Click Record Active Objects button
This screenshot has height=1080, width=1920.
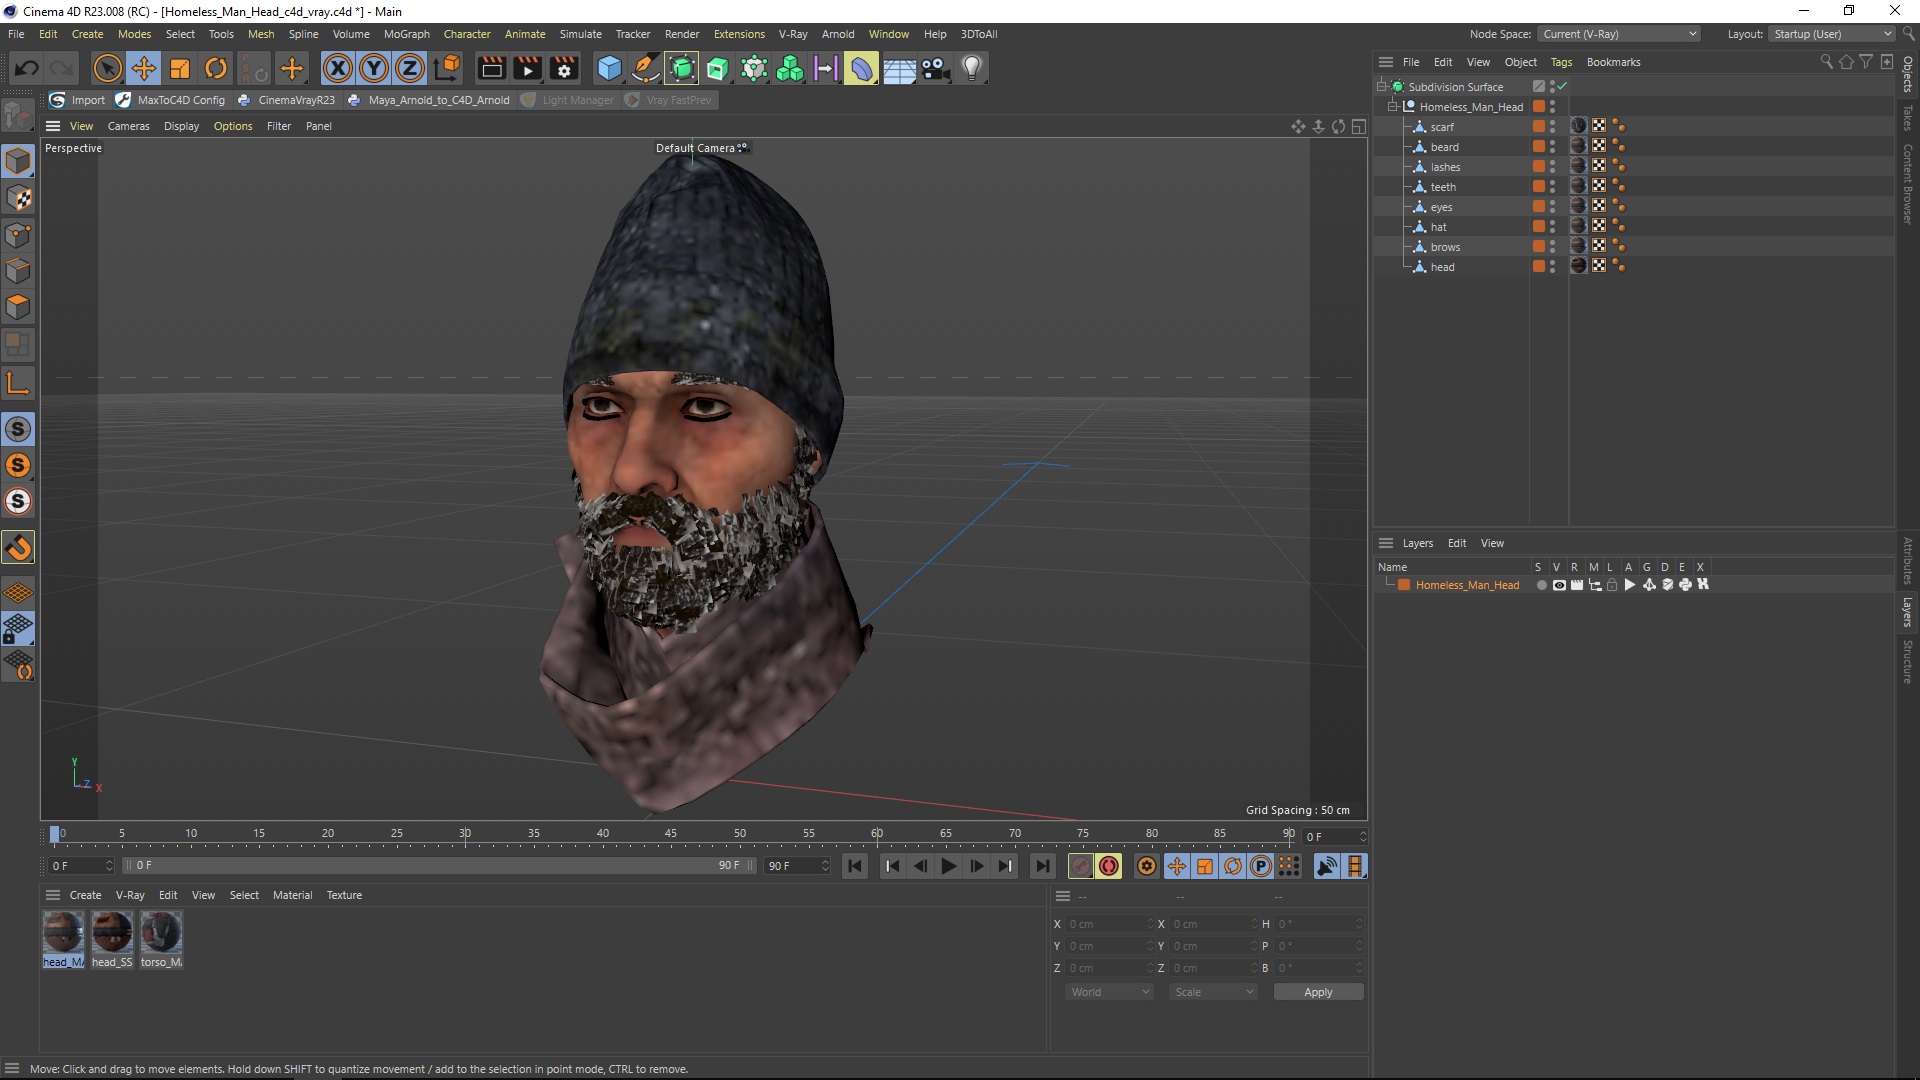click(x=1080, y=866)
